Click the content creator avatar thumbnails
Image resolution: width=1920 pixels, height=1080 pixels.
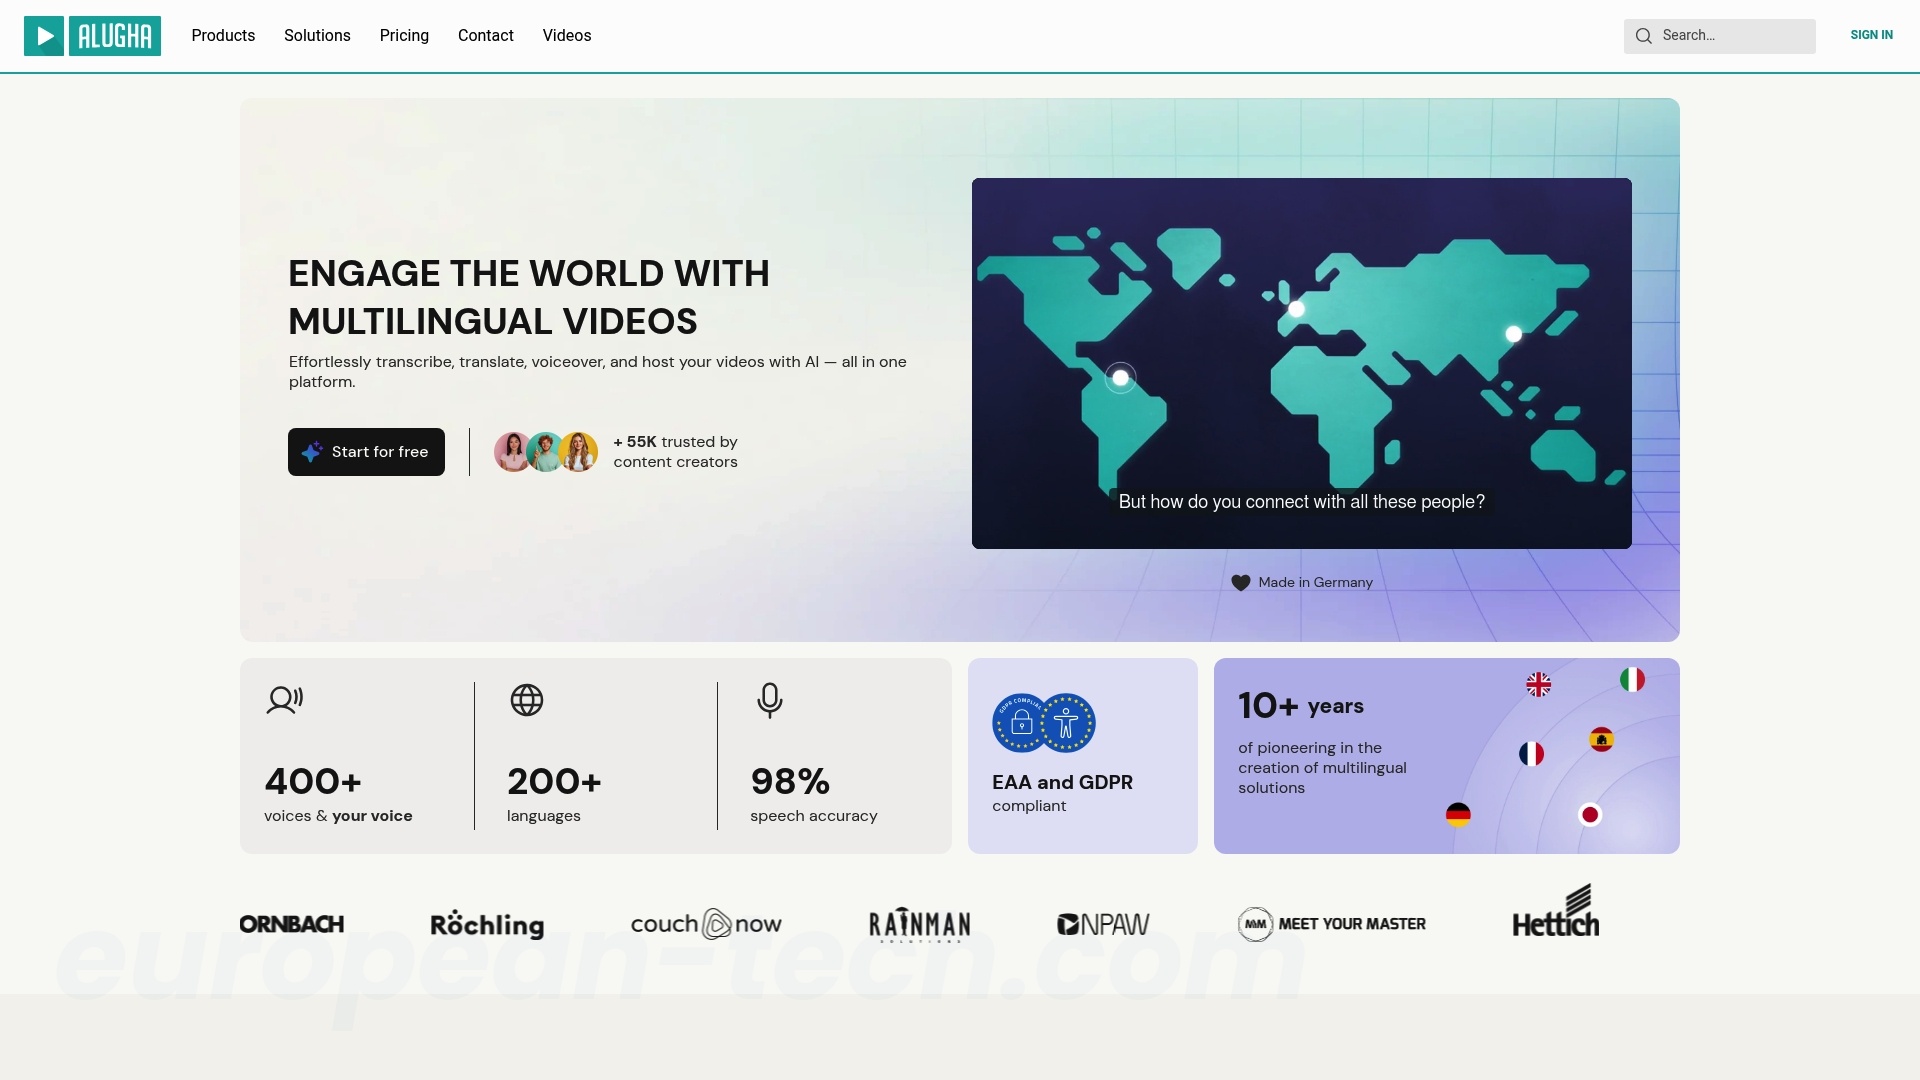(x=546, y=452)
